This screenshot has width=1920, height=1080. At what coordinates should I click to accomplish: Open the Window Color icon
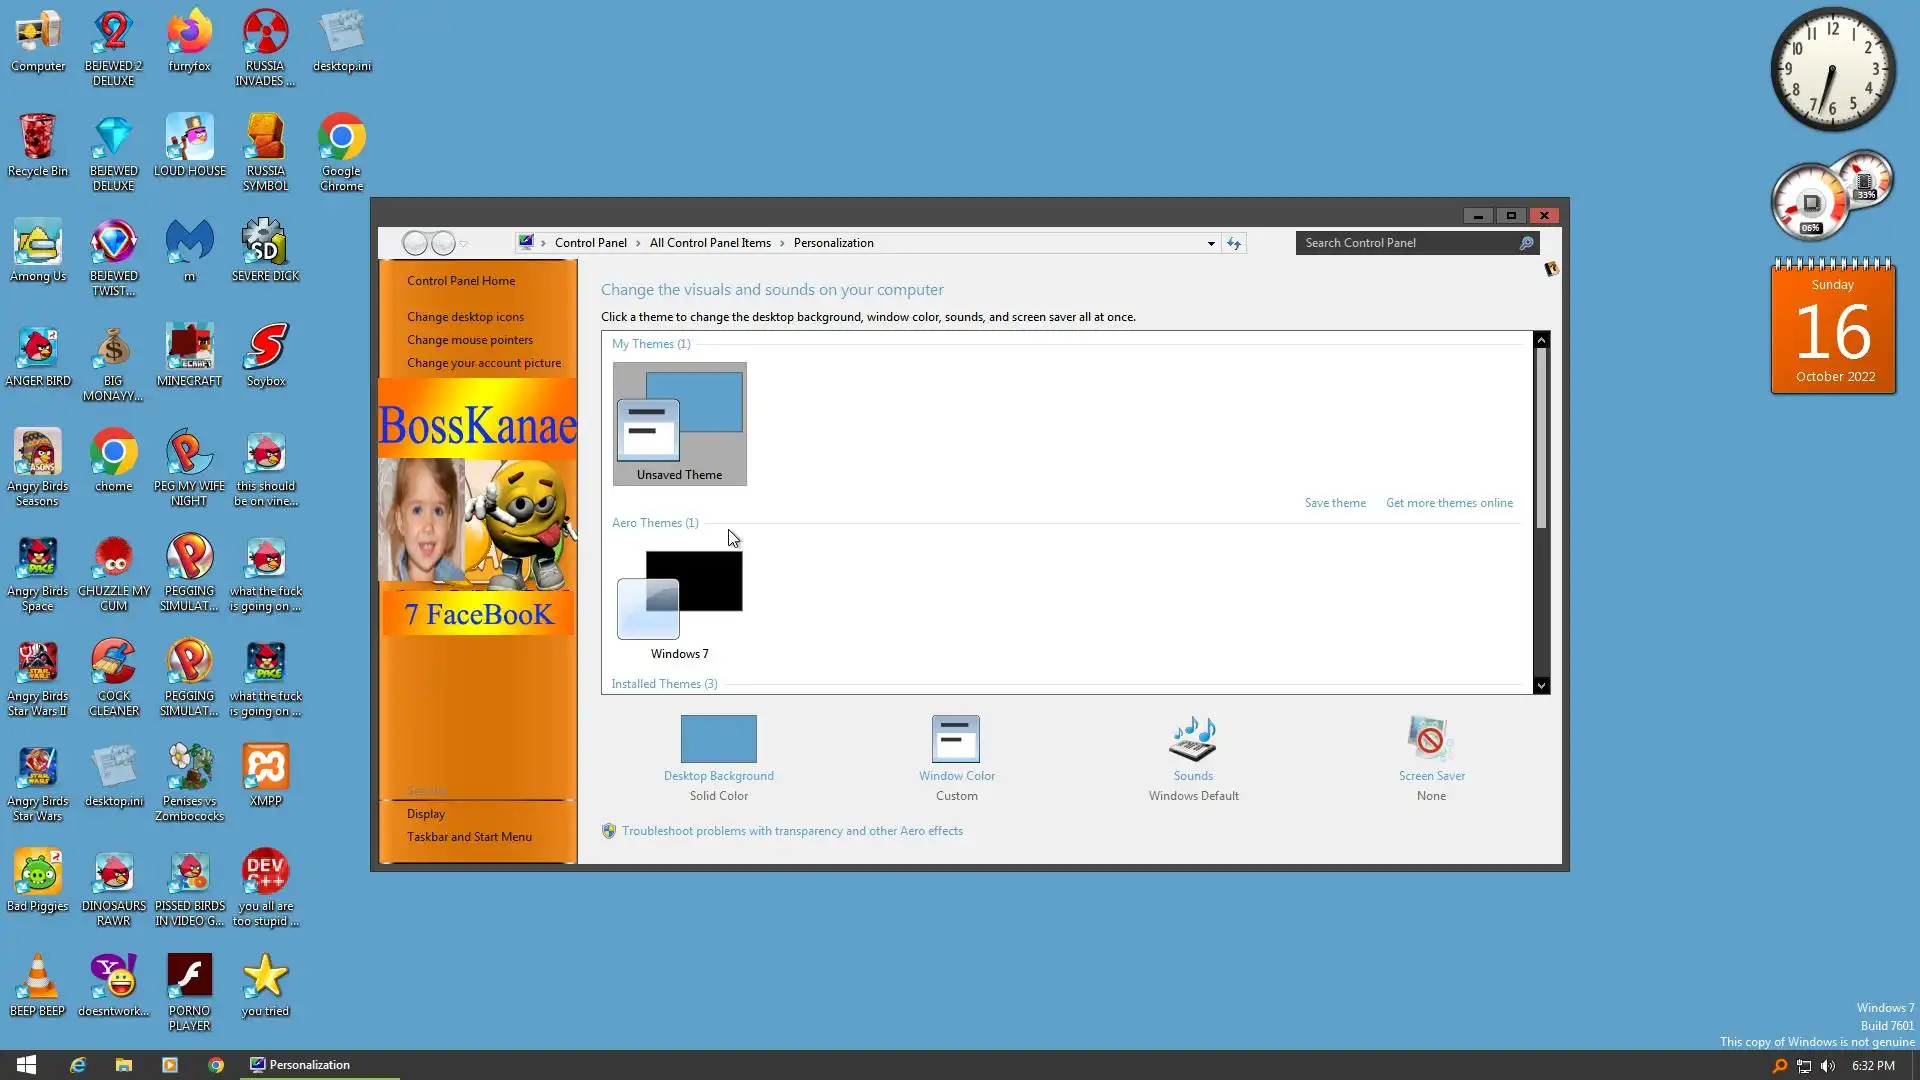(x=956, y=740)
